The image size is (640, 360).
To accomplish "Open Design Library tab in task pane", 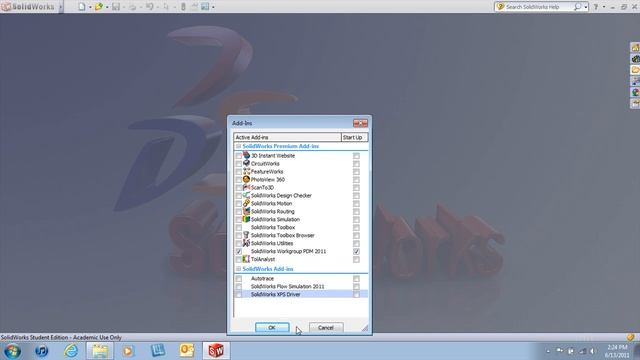I will 635,59.
